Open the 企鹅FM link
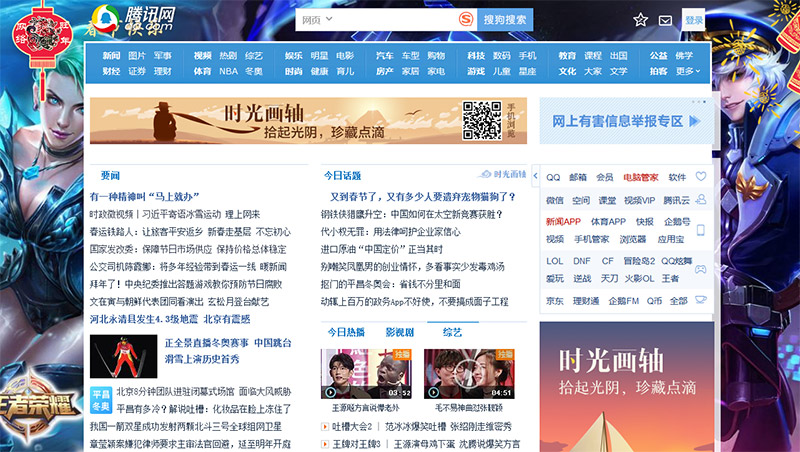800x452 pixels. 623,301
